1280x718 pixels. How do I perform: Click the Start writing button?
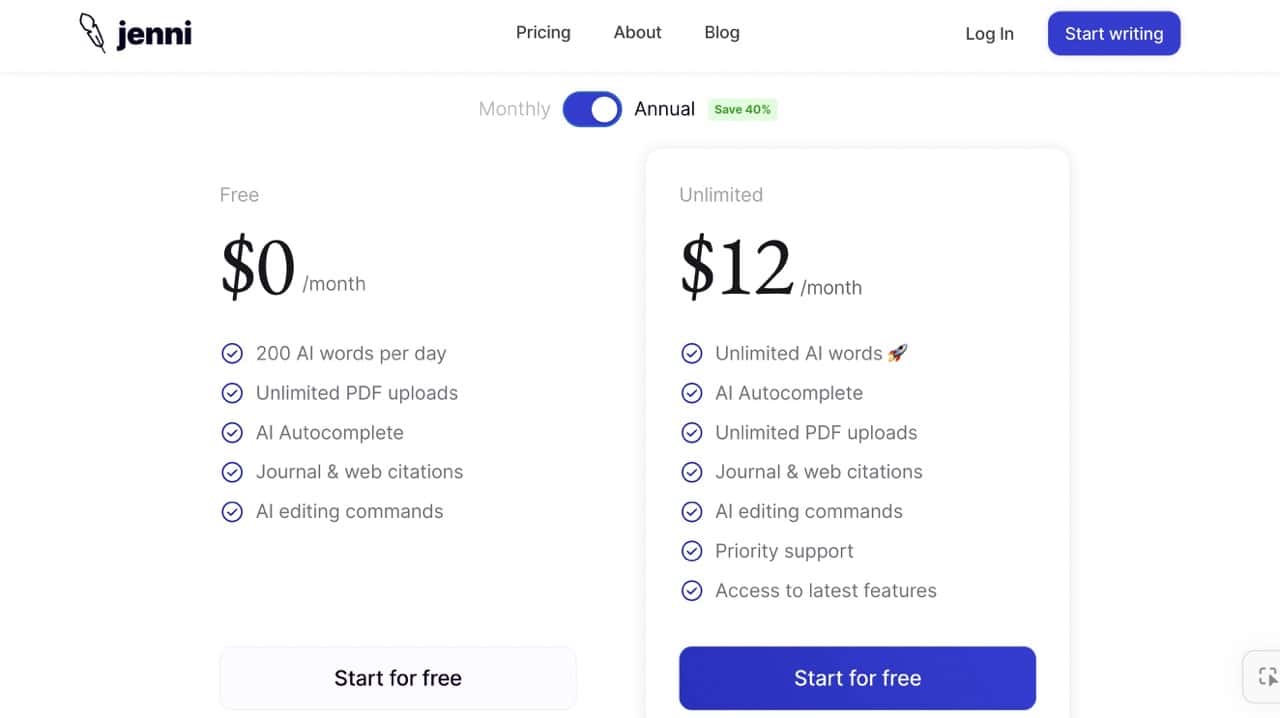[1113, 33]
